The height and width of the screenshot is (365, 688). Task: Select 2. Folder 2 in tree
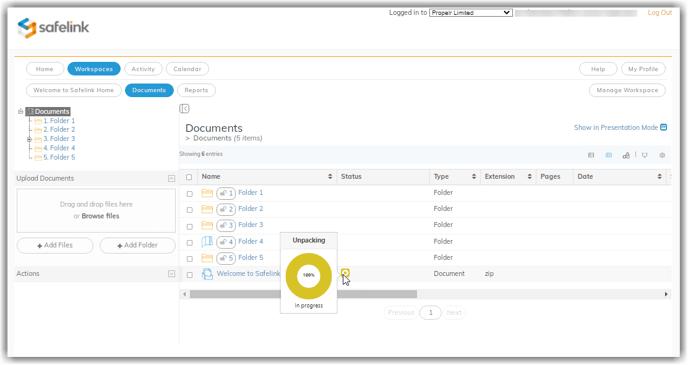coord(59,129)
